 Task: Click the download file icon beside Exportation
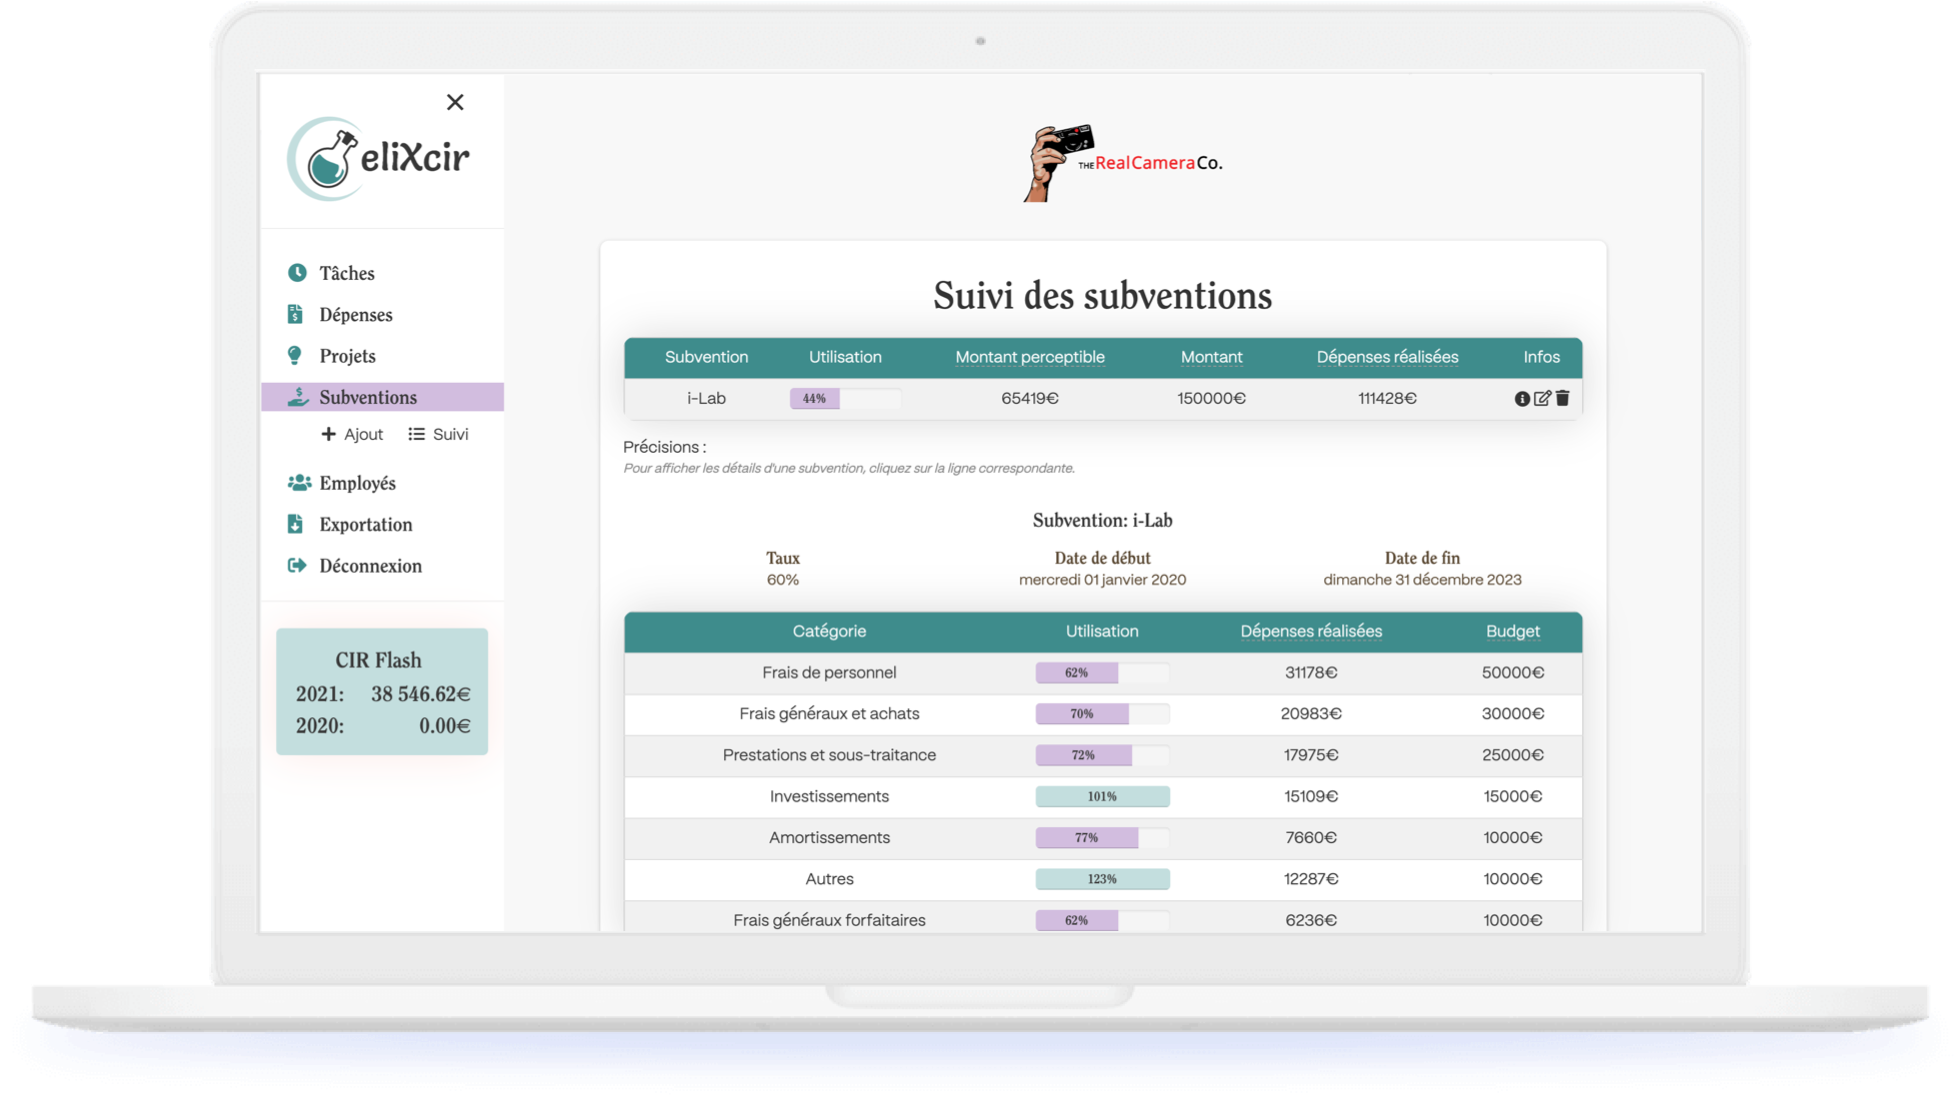[x=295, y=524]
